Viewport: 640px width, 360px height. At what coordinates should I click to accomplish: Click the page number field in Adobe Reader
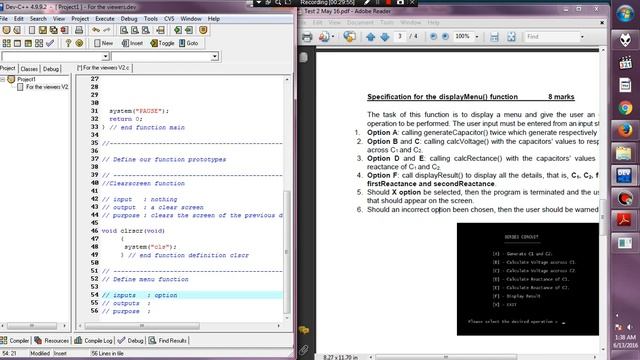tap(401, 37)
